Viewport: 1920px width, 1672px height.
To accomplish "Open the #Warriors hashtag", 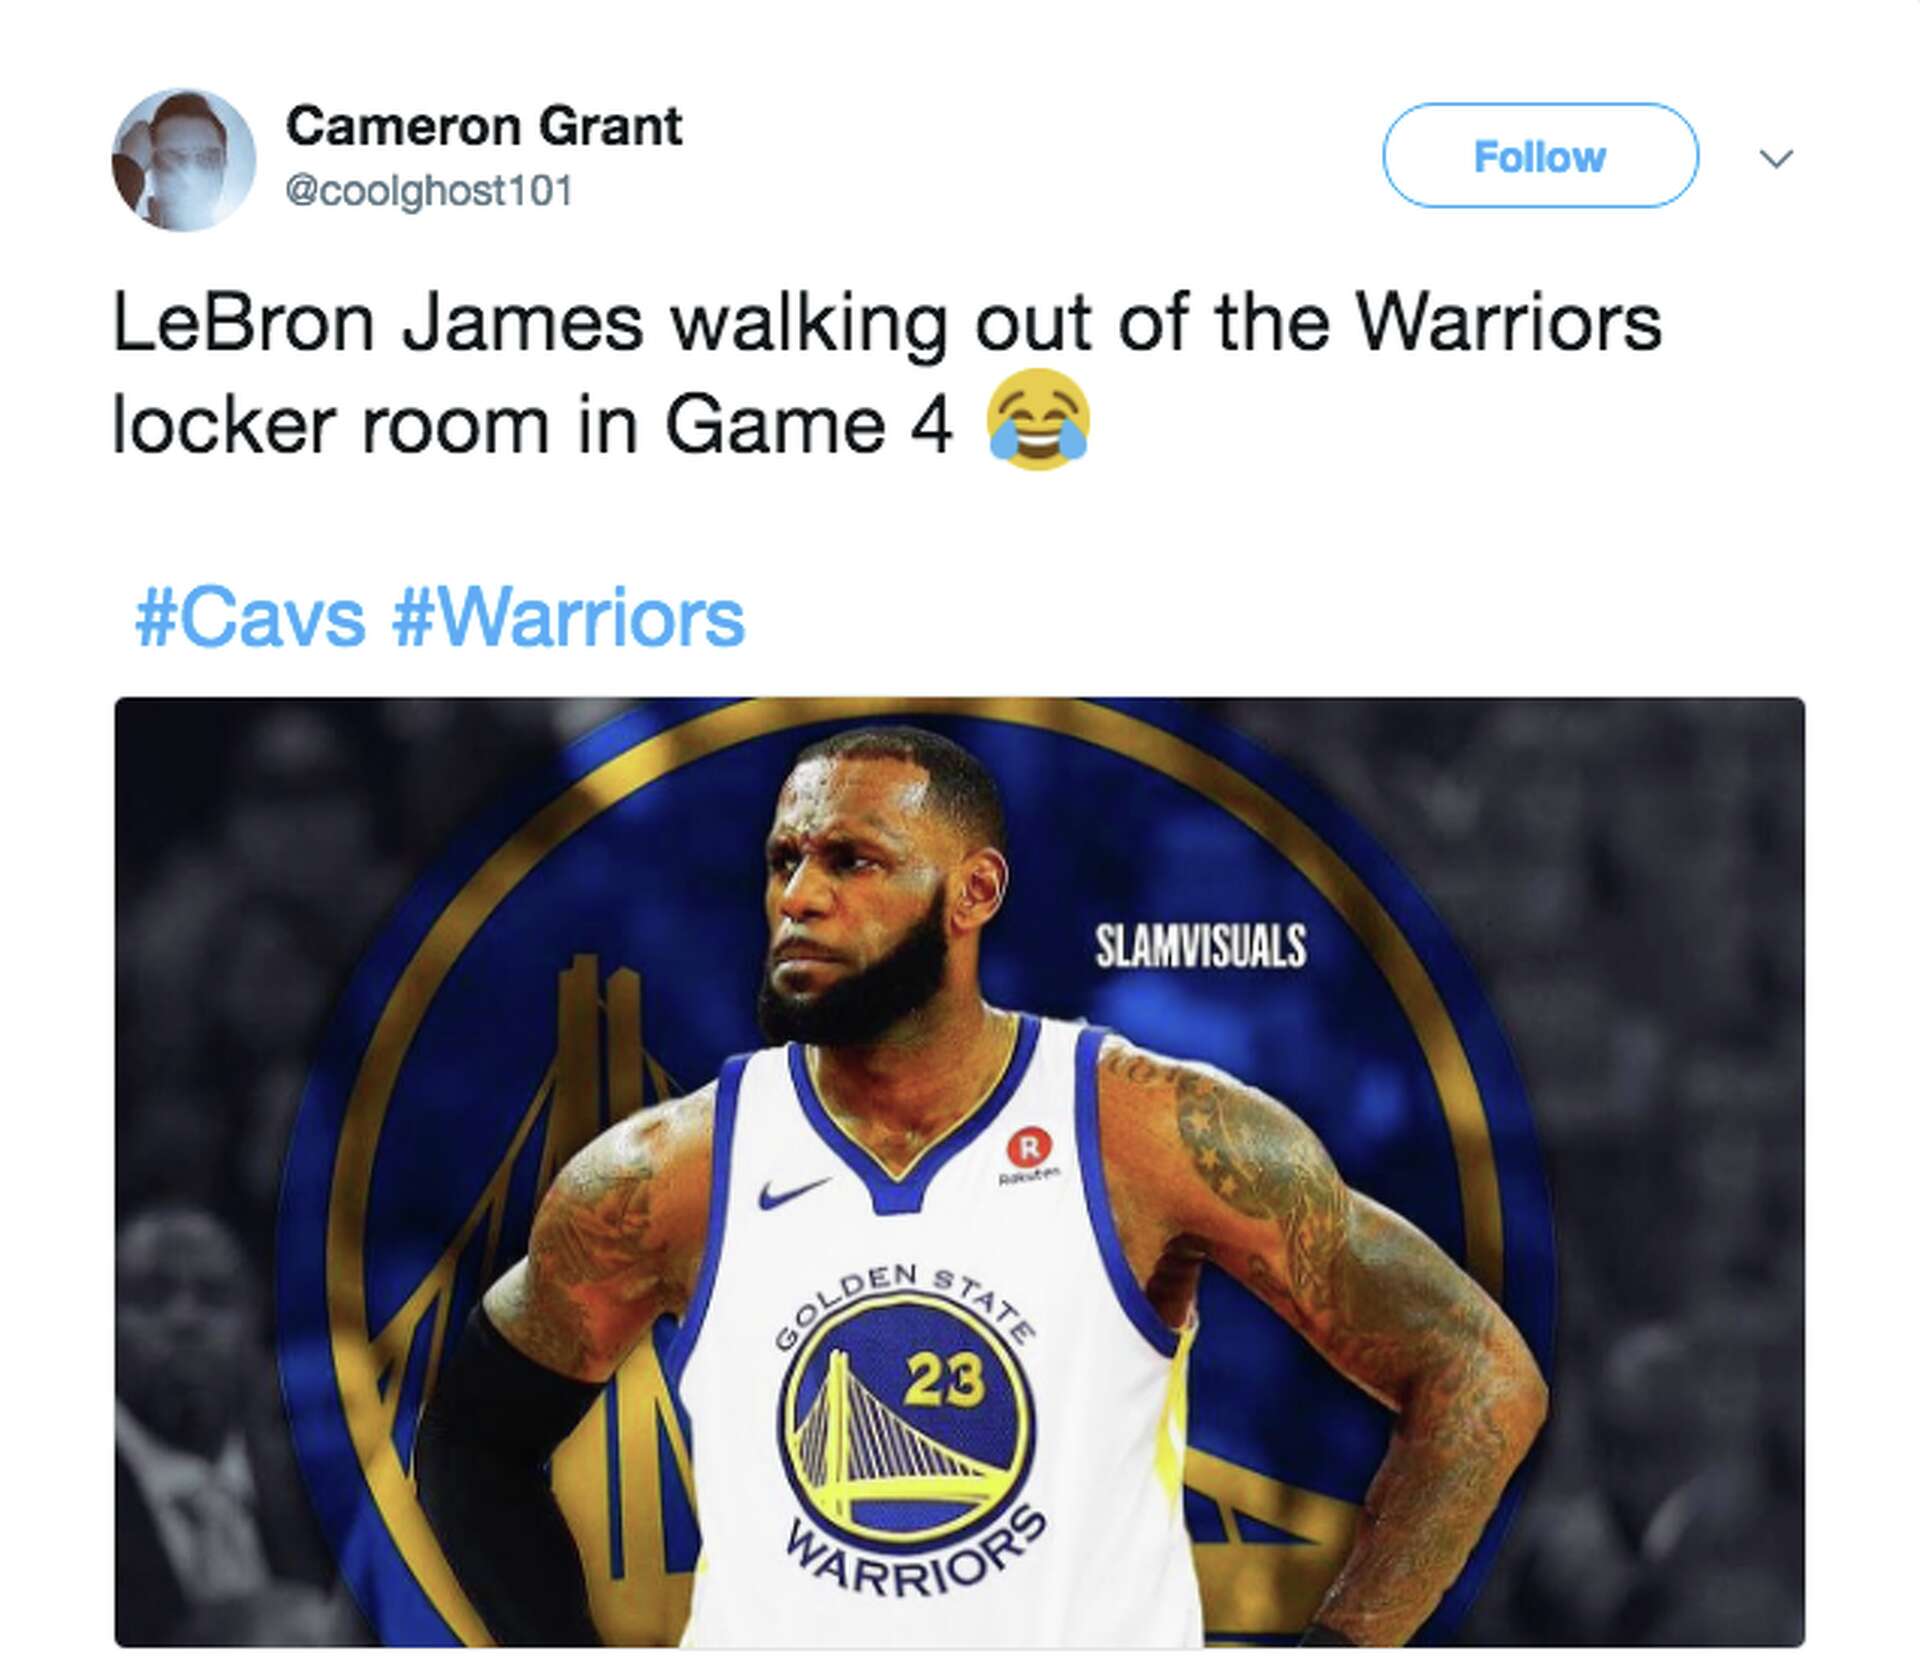I will coord(568,618).
